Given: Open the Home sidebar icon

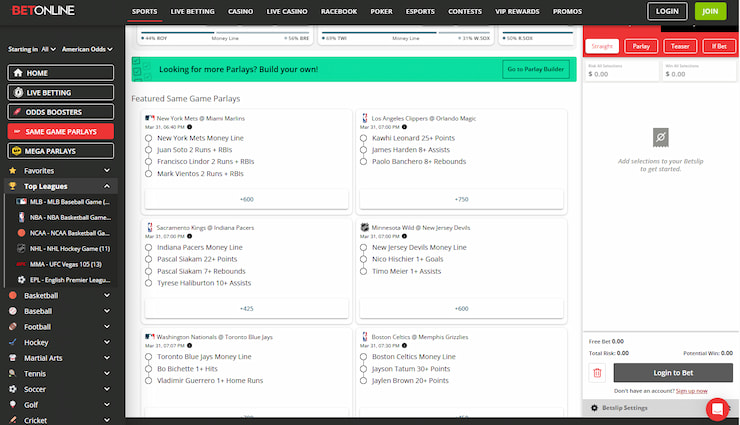Looking at the screenshot, I should (17, 73).
